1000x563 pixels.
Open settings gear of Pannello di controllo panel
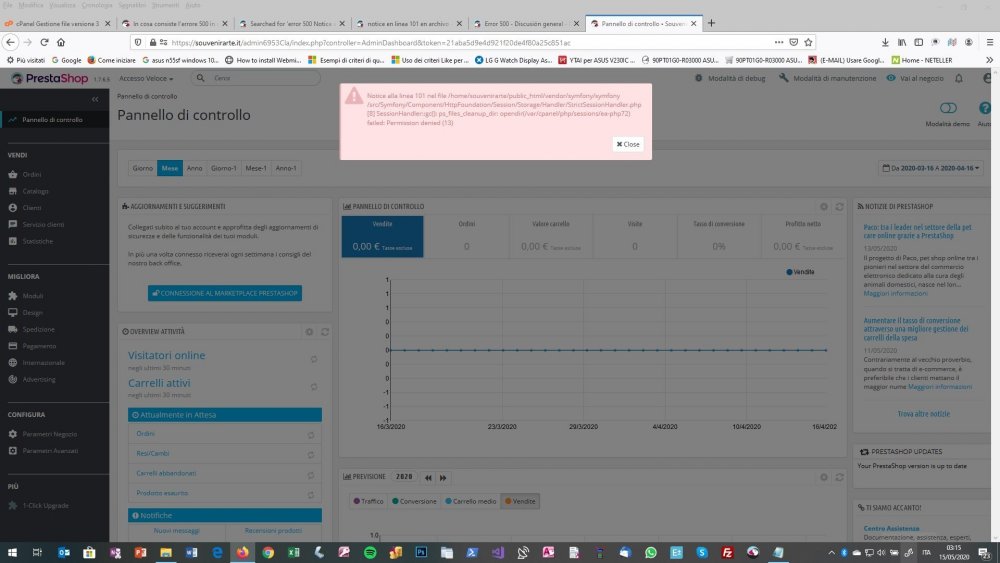[x=824, y=207]
